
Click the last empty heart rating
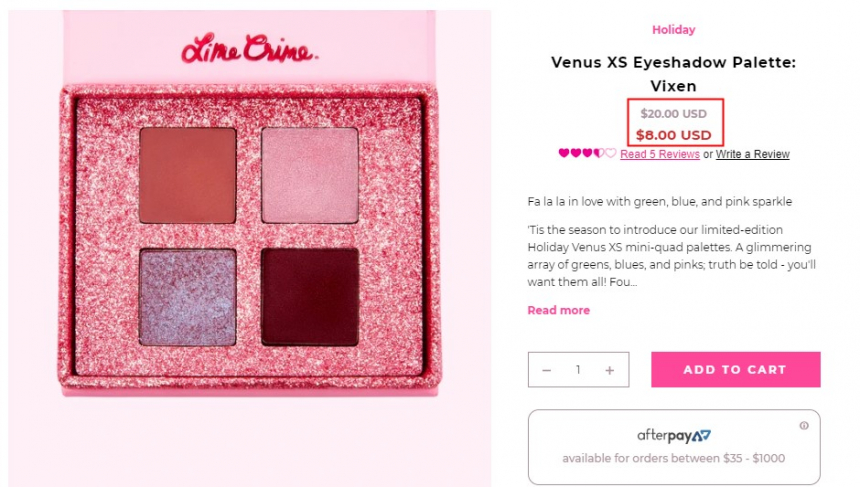point(610,153)
